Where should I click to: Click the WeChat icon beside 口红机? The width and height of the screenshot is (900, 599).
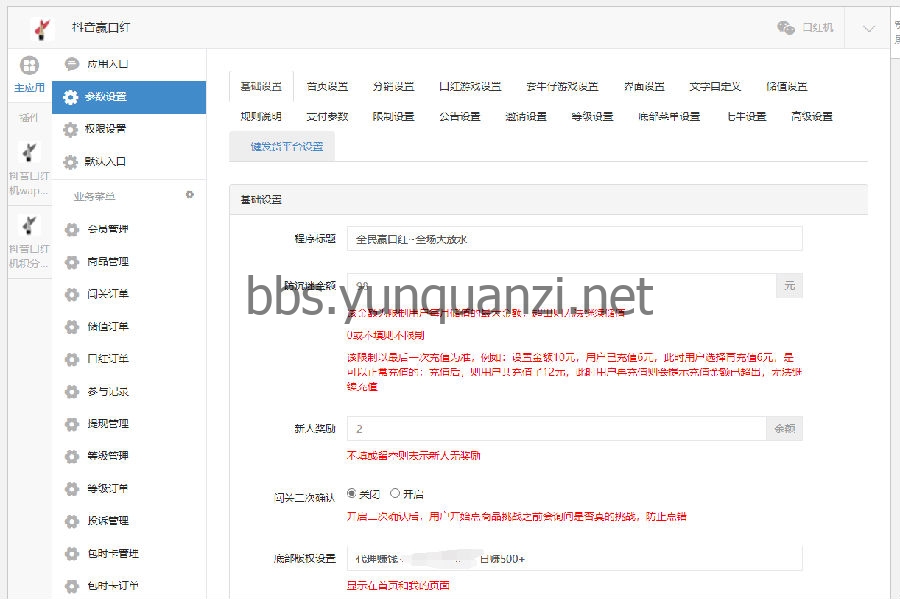click(x=786, y=28)
